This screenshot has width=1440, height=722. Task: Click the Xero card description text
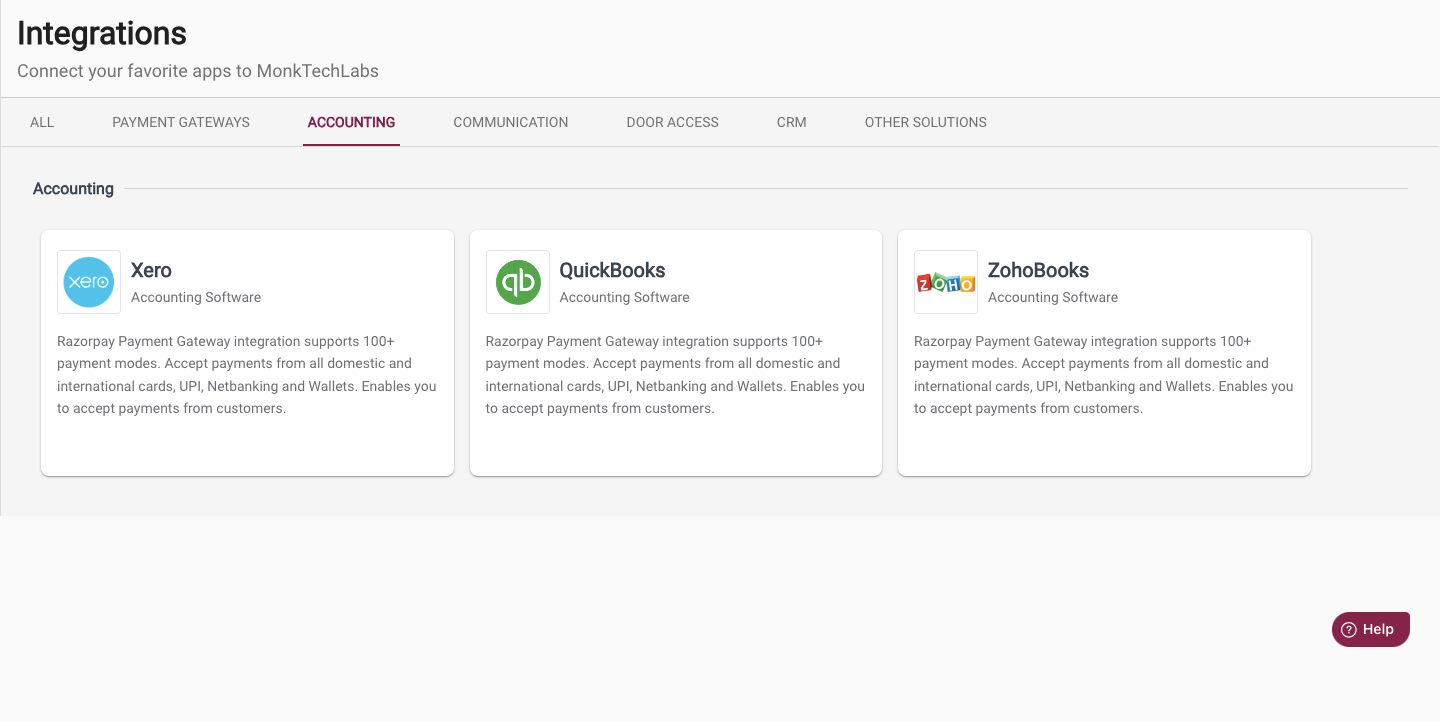coord(247,375)
